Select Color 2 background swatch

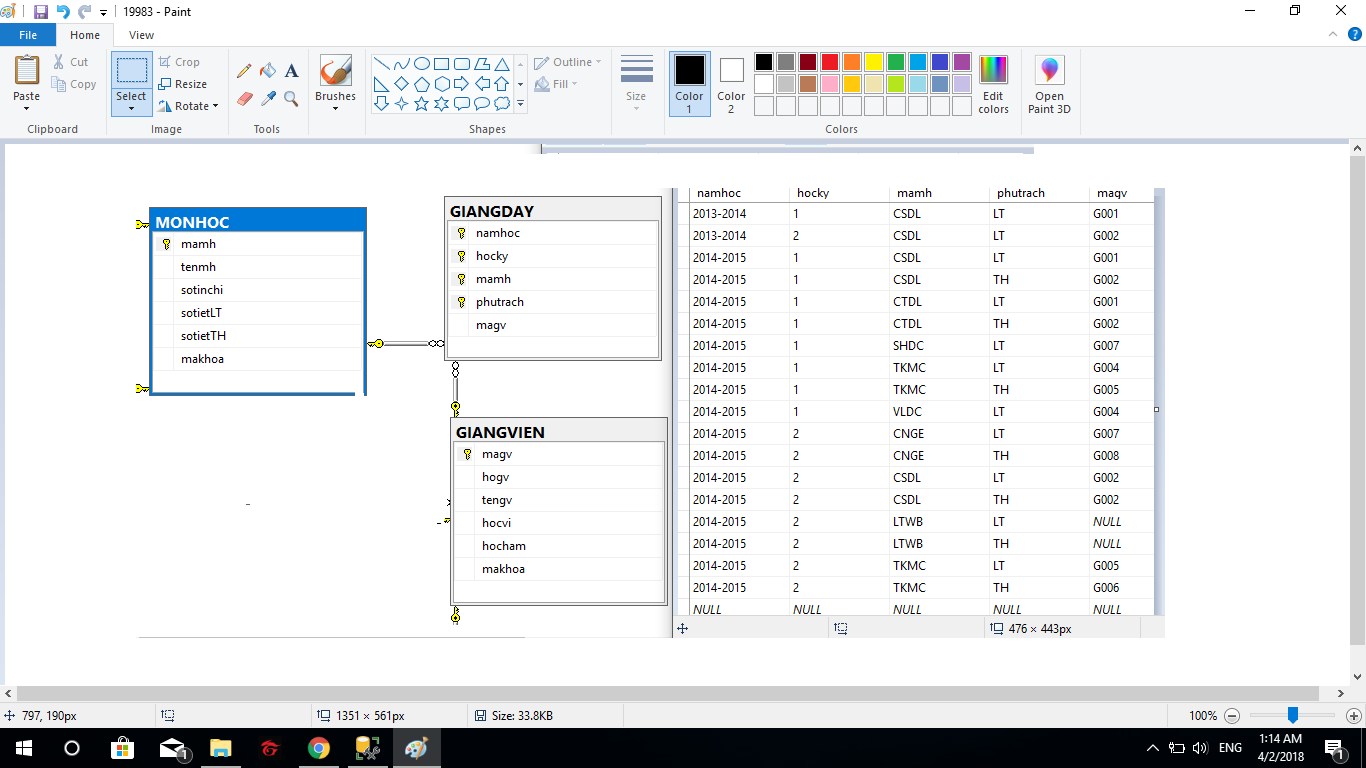coord(731,84)
